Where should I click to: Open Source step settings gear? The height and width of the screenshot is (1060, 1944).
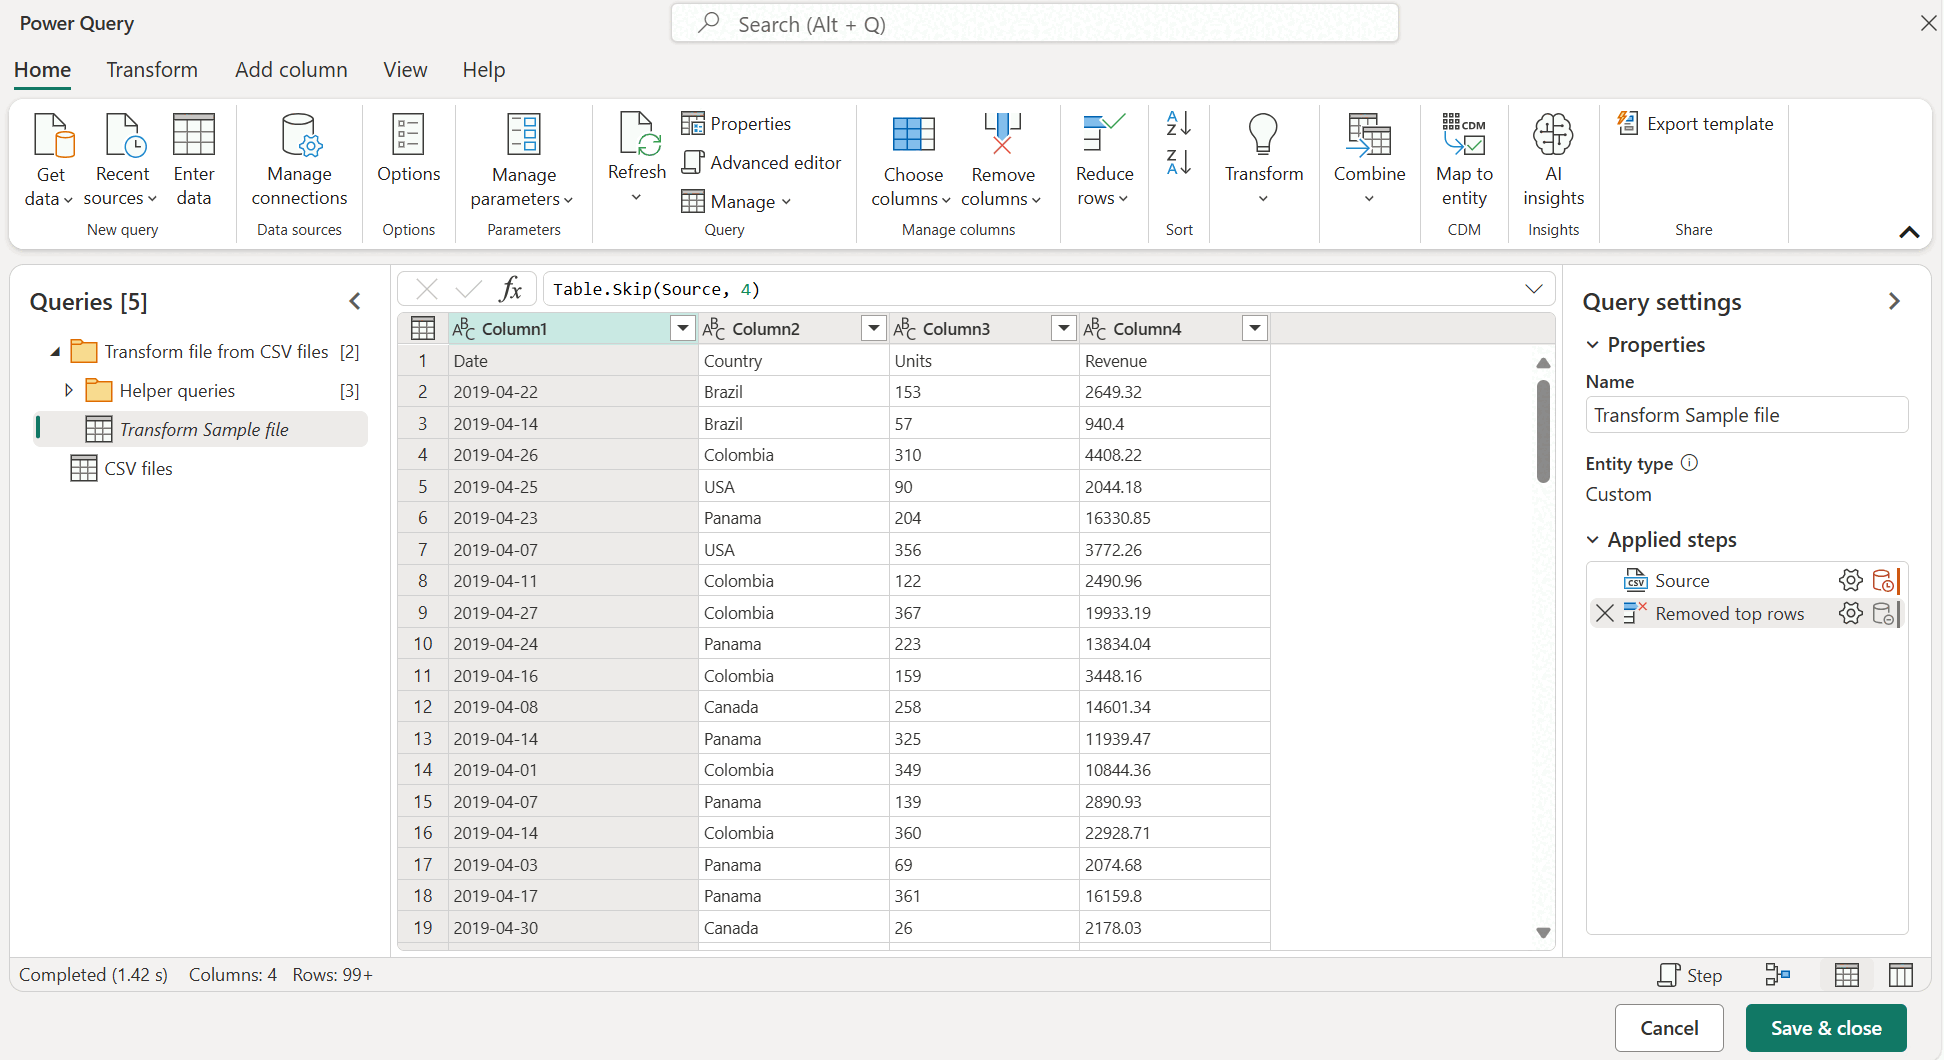(1851, 580)
